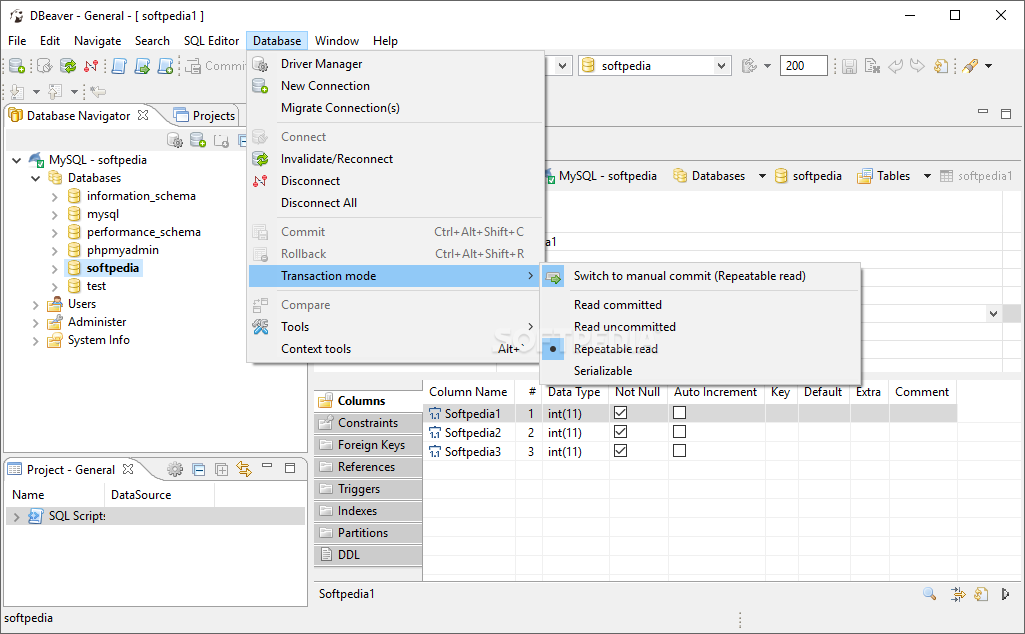Toggle Auto Increment checkbox for Softpedia2

click(679, 432)
